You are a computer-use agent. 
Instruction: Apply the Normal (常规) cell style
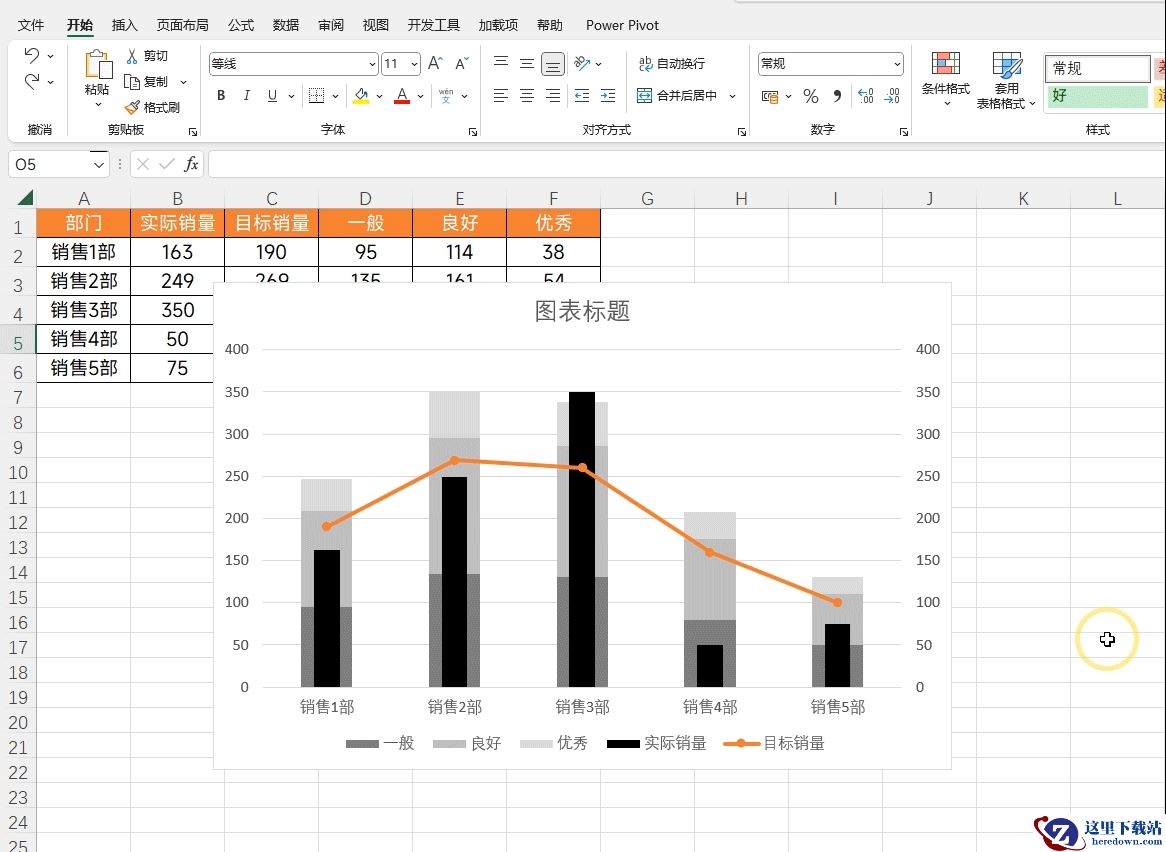(x=1098, y=68)
